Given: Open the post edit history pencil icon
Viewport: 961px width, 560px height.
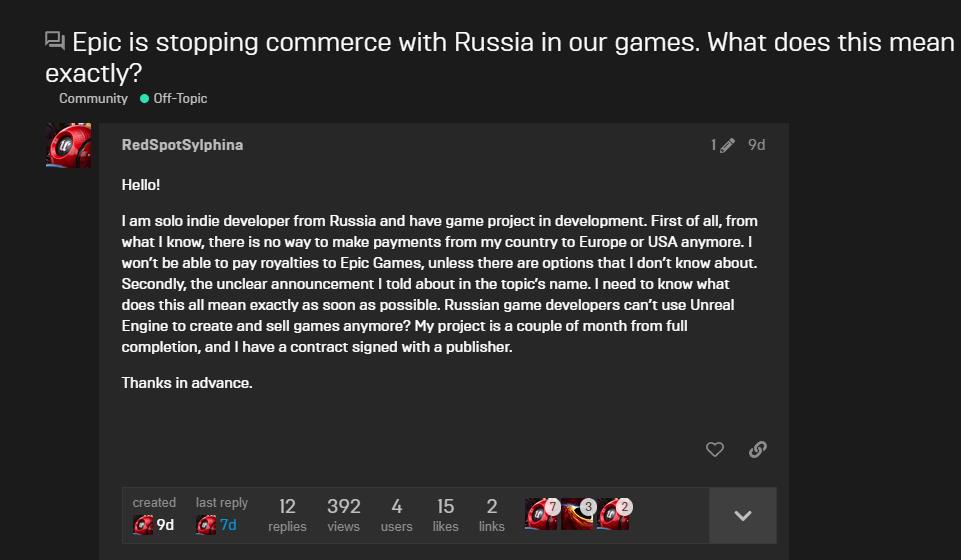Looking at the screenshot, I should 726,146.
